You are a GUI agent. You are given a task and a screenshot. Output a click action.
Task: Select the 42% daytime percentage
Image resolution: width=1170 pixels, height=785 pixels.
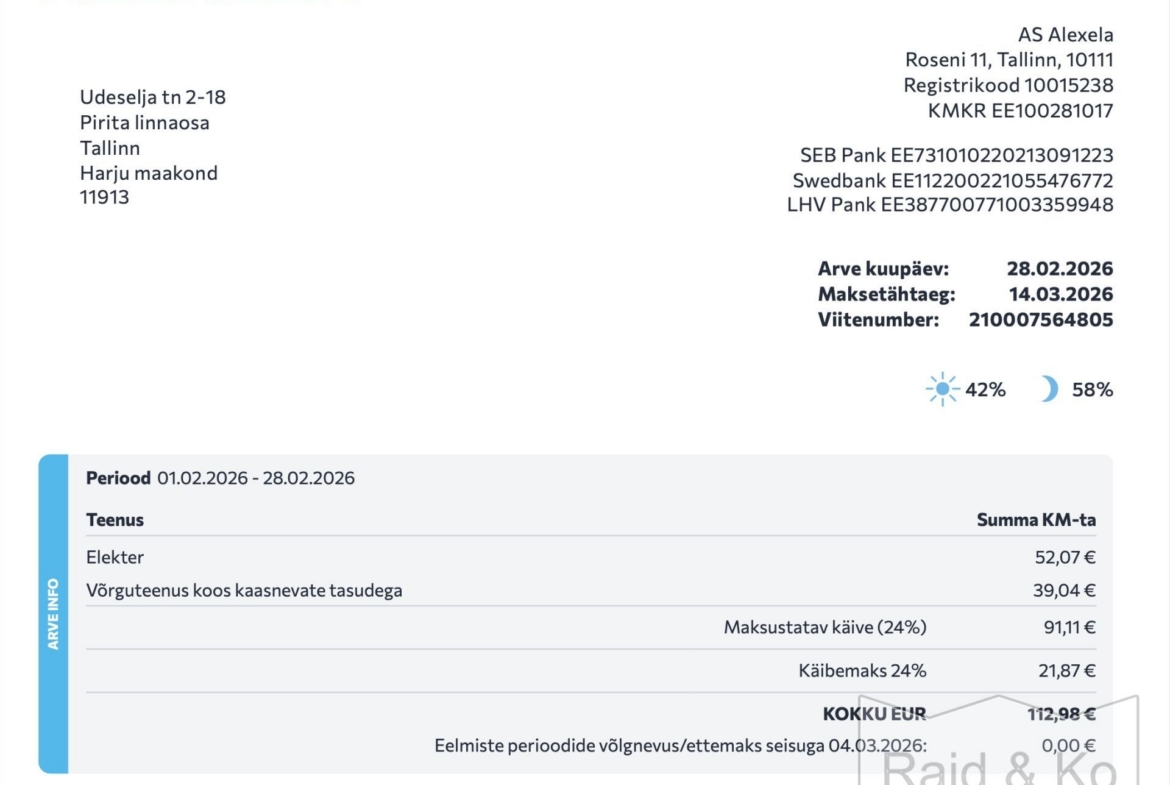(x=985, y=390)
